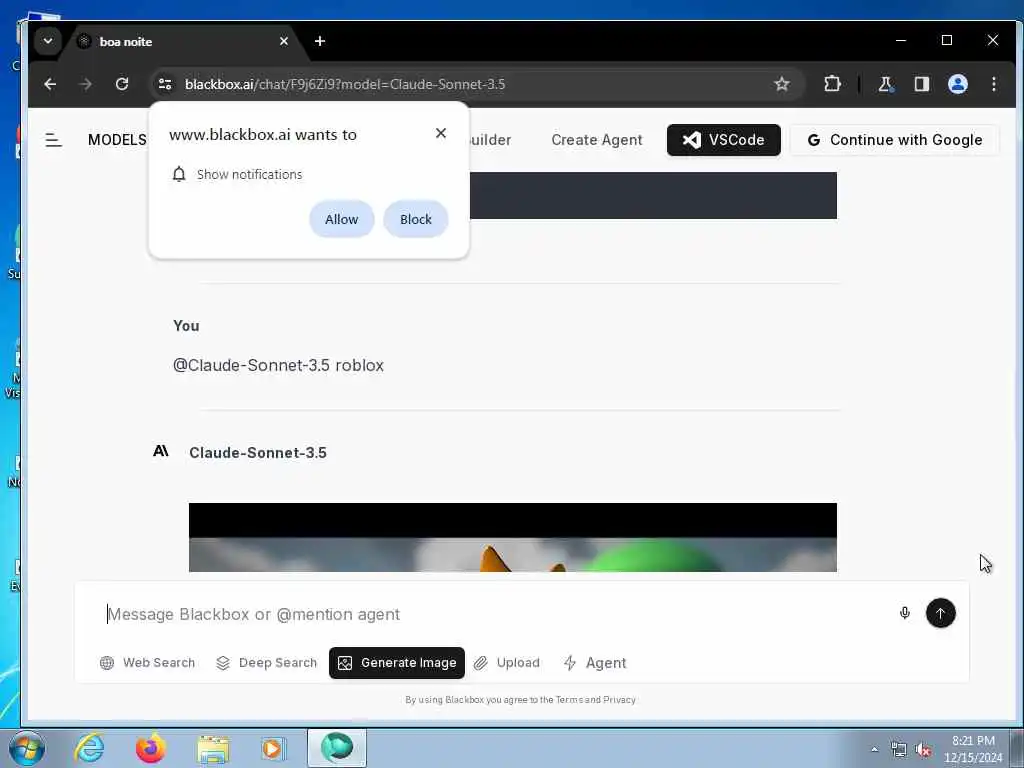Open media player taskbar icon
Viewport: 1024px width, 768px height.
point(273,748)
